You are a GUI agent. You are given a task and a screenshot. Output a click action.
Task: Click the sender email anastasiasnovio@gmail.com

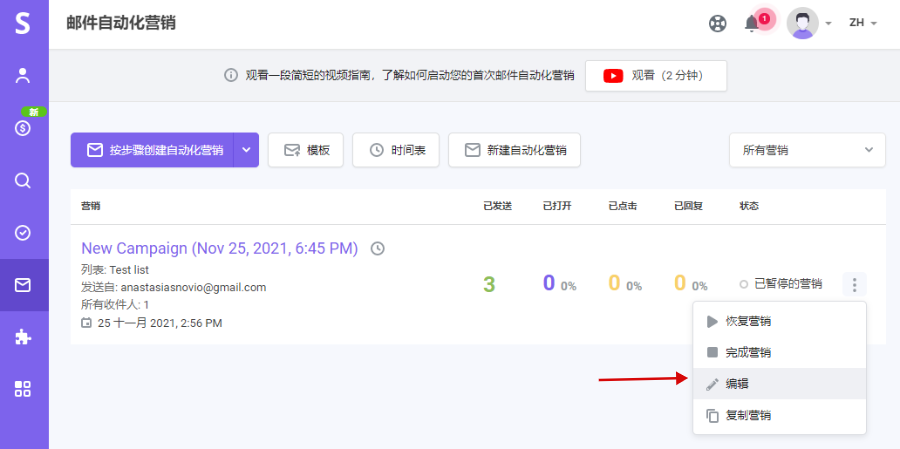click(x=193, y=287)
